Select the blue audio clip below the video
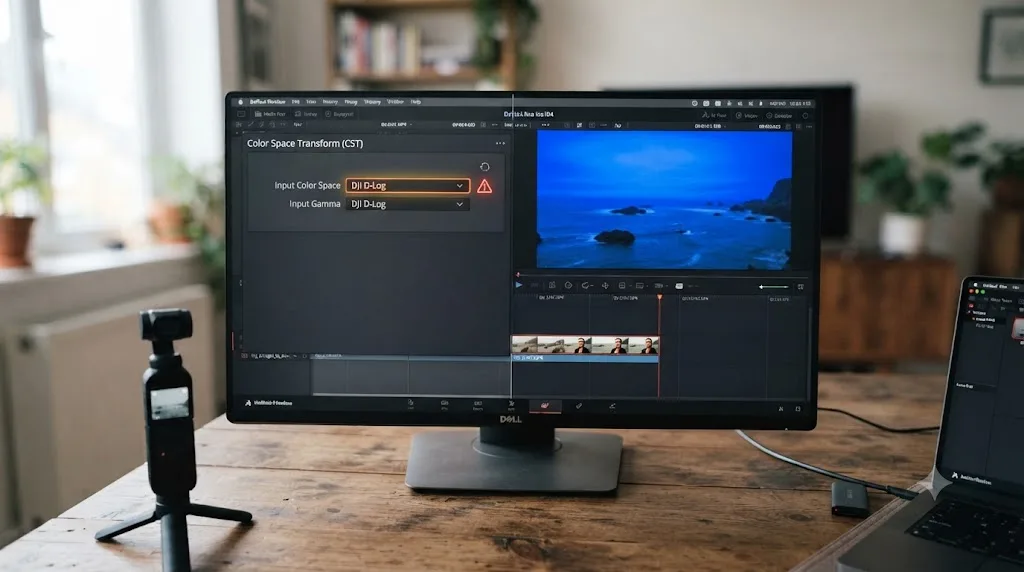This screenshot has width=1024, height=572. (584, 358)
